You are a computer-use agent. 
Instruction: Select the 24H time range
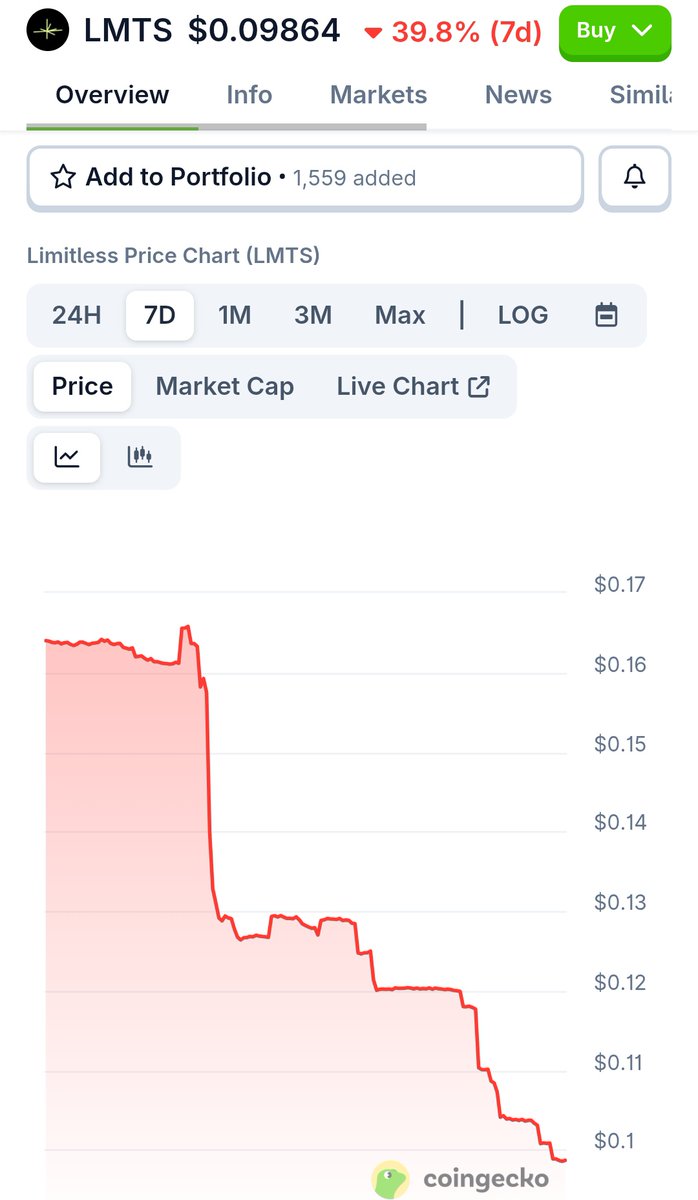pyautogui.click(x=77, y=316)
